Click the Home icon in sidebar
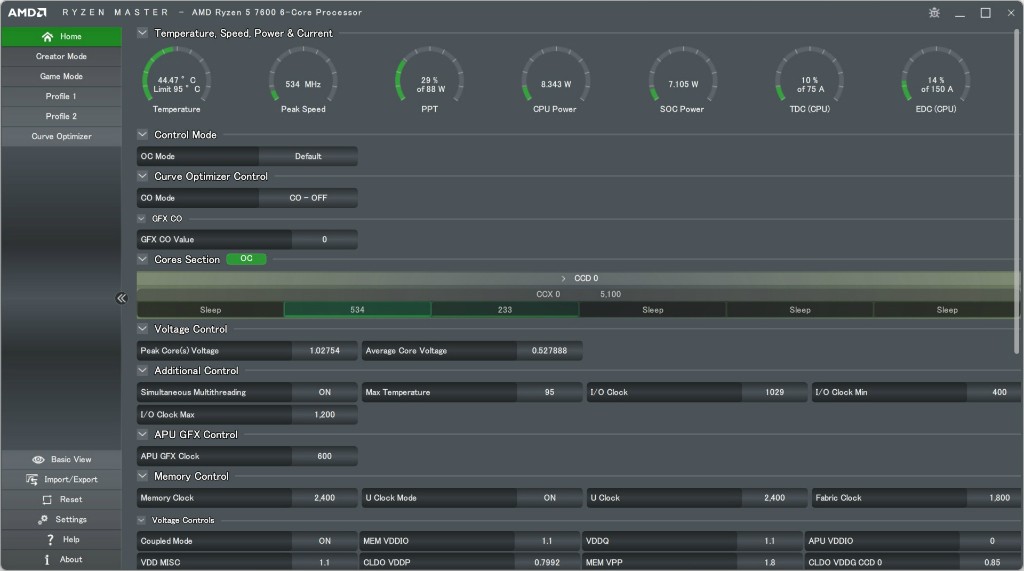 click(x=47, y=37)
